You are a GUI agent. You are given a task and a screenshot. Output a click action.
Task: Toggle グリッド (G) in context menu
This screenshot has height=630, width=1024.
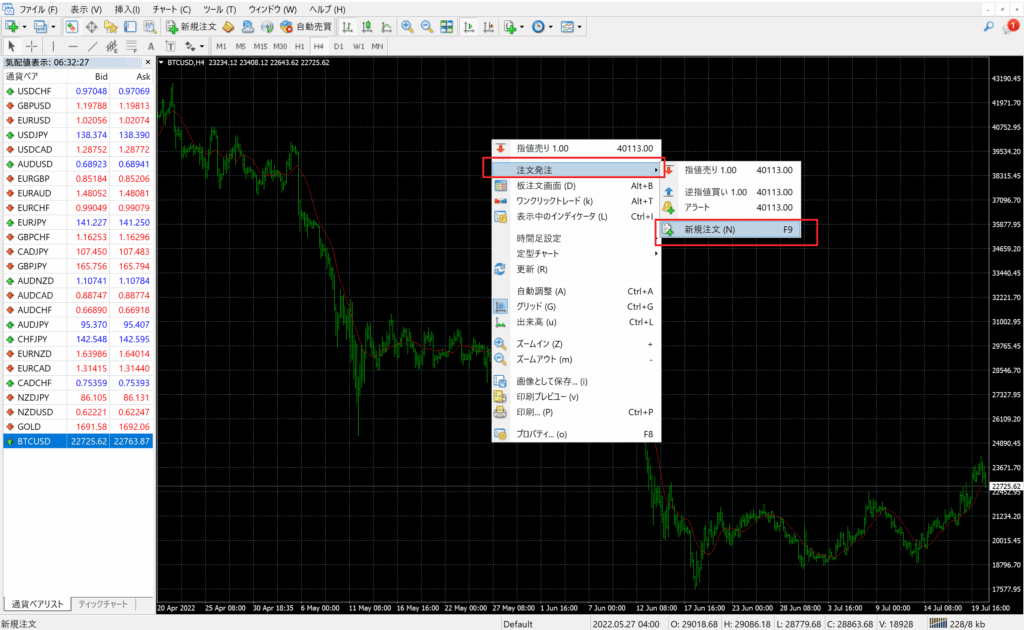576,306
